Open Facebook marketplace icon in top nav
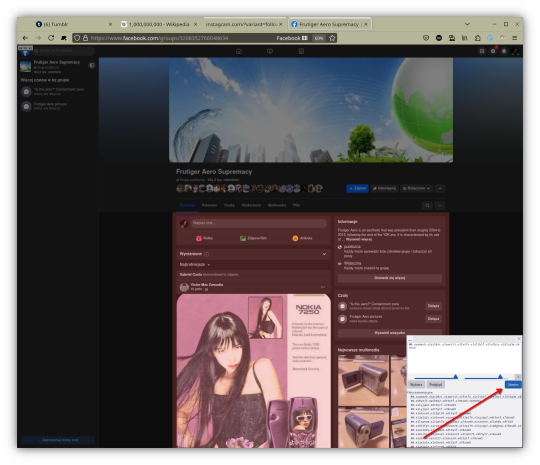This screenshot has width=540, height=465. (x=301, y=51)
